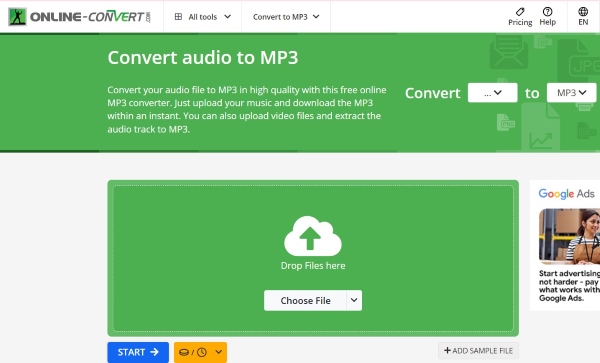Click the Online-Convert logo
The image size is (600, 363).
[79, 16]
